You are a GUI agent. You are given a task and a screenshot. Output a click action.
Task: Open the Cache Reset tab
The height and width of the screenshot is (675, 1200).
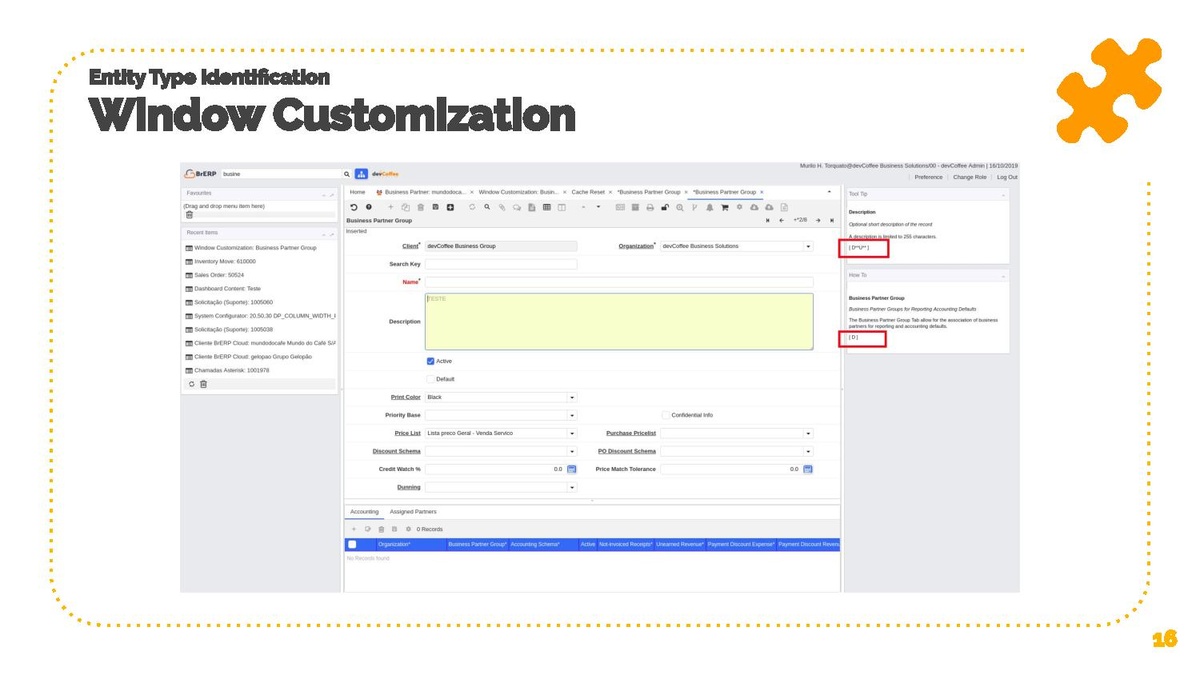(x=588, y=192)
